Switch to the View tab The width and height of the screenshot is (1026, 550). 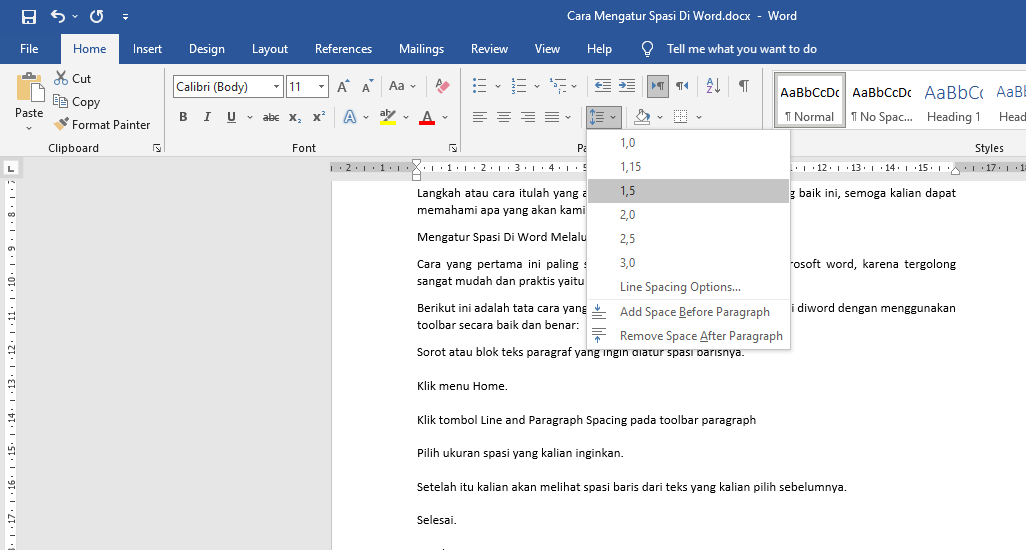click(x=547, y=49)
